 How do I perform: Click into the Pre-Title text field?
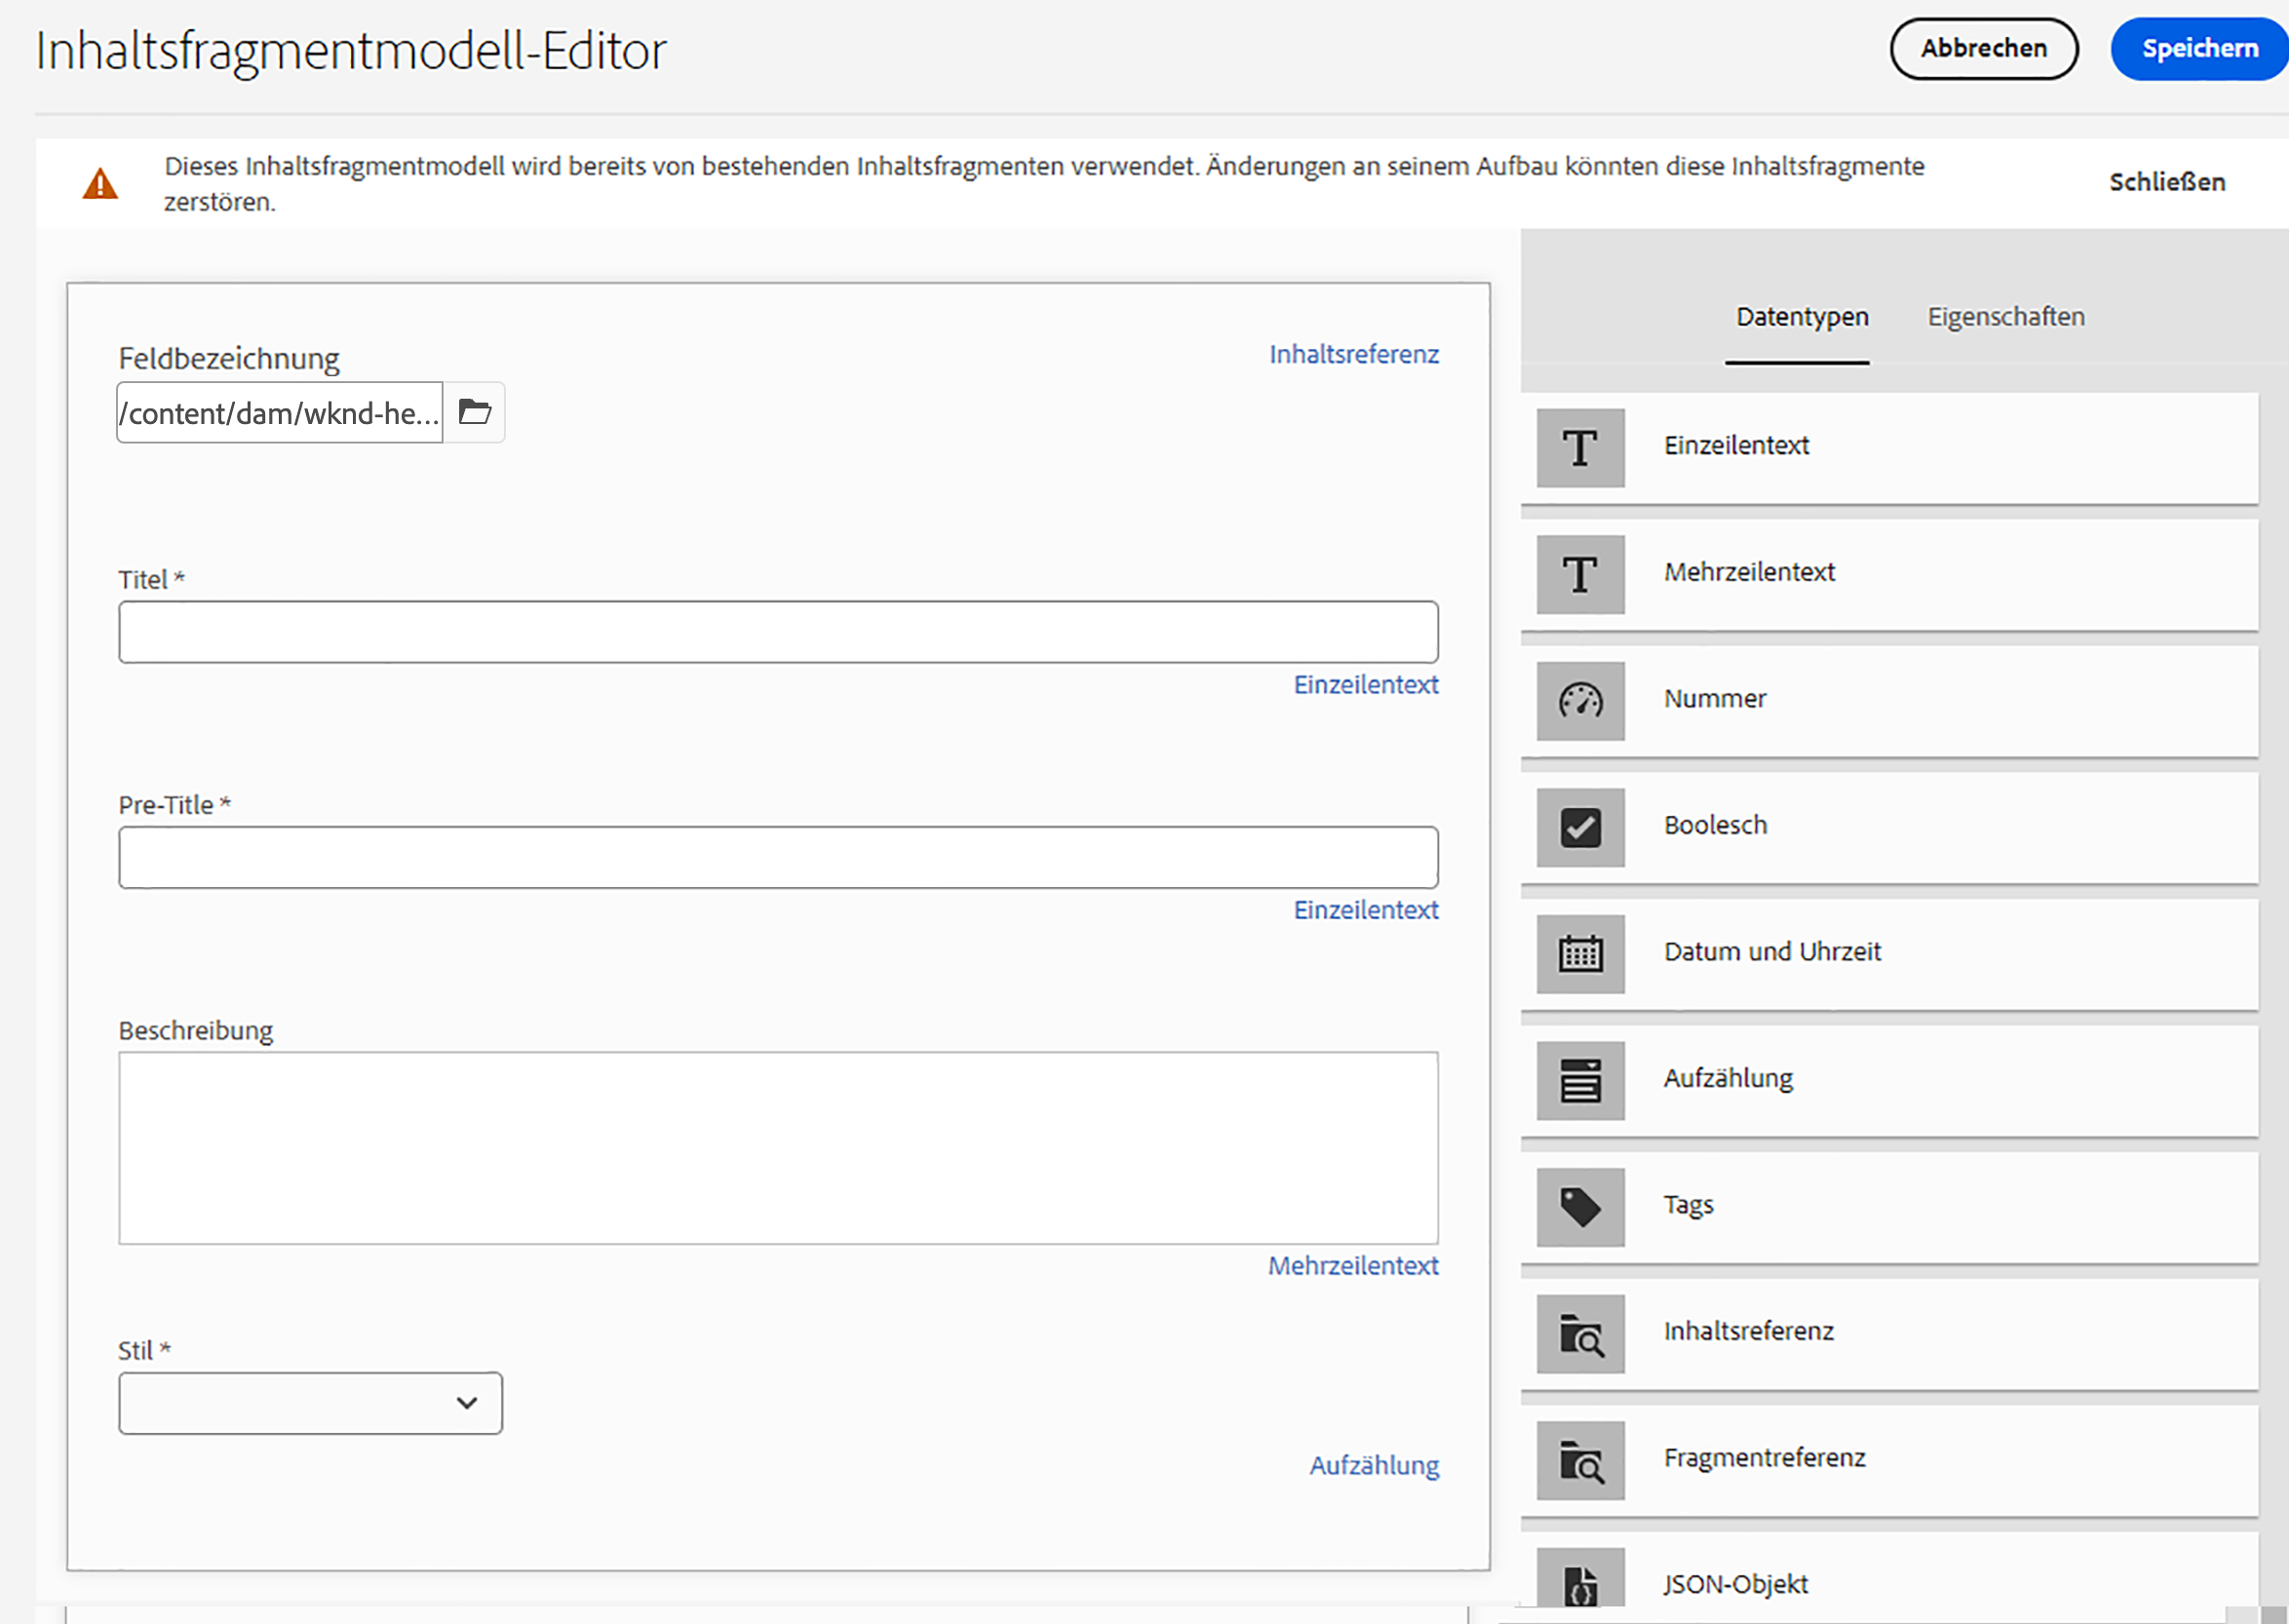[x=778, y=857]
